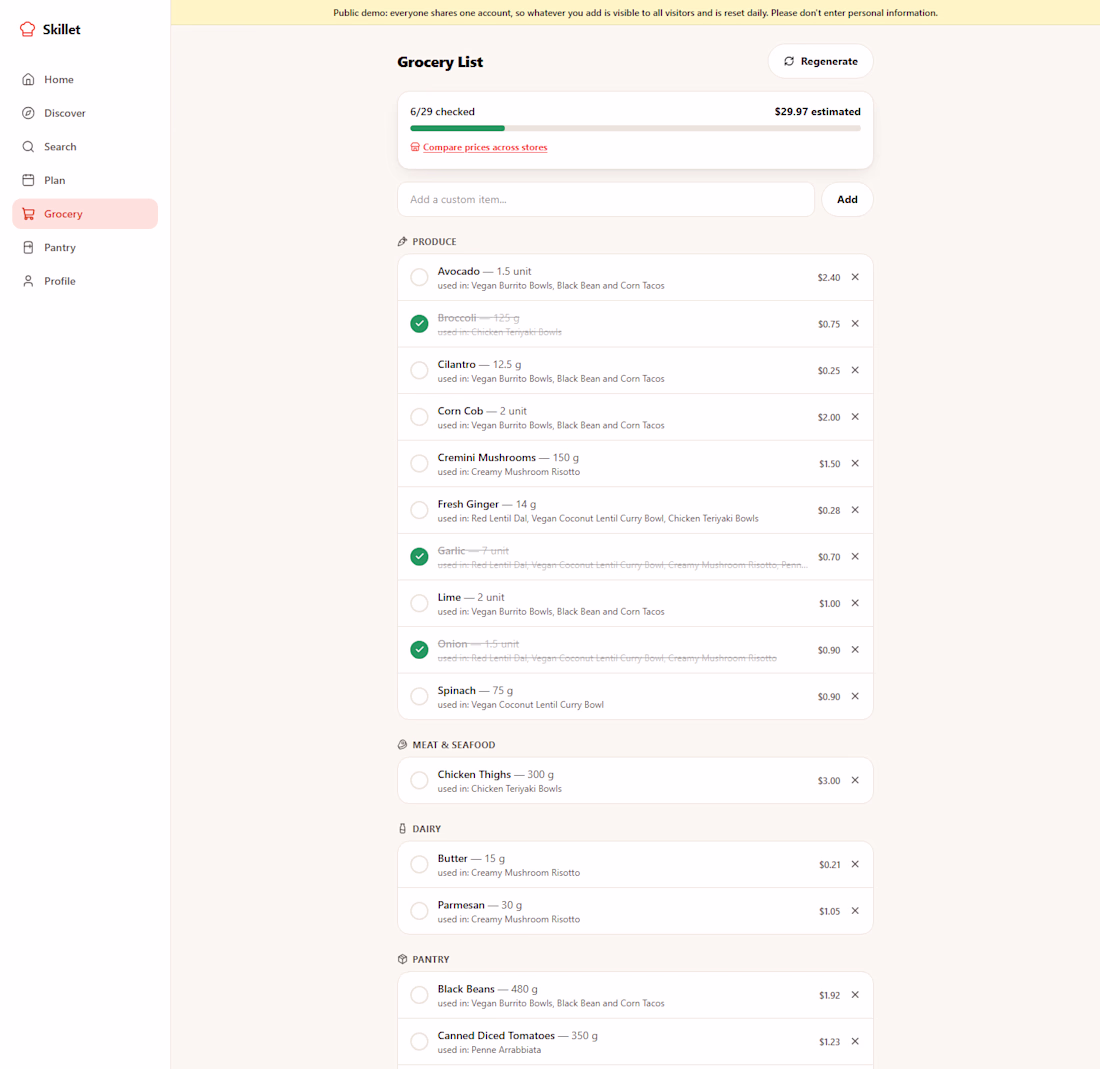Delete Black Beans with its X
The image size is (1100, 1069).
click(855, 995)
